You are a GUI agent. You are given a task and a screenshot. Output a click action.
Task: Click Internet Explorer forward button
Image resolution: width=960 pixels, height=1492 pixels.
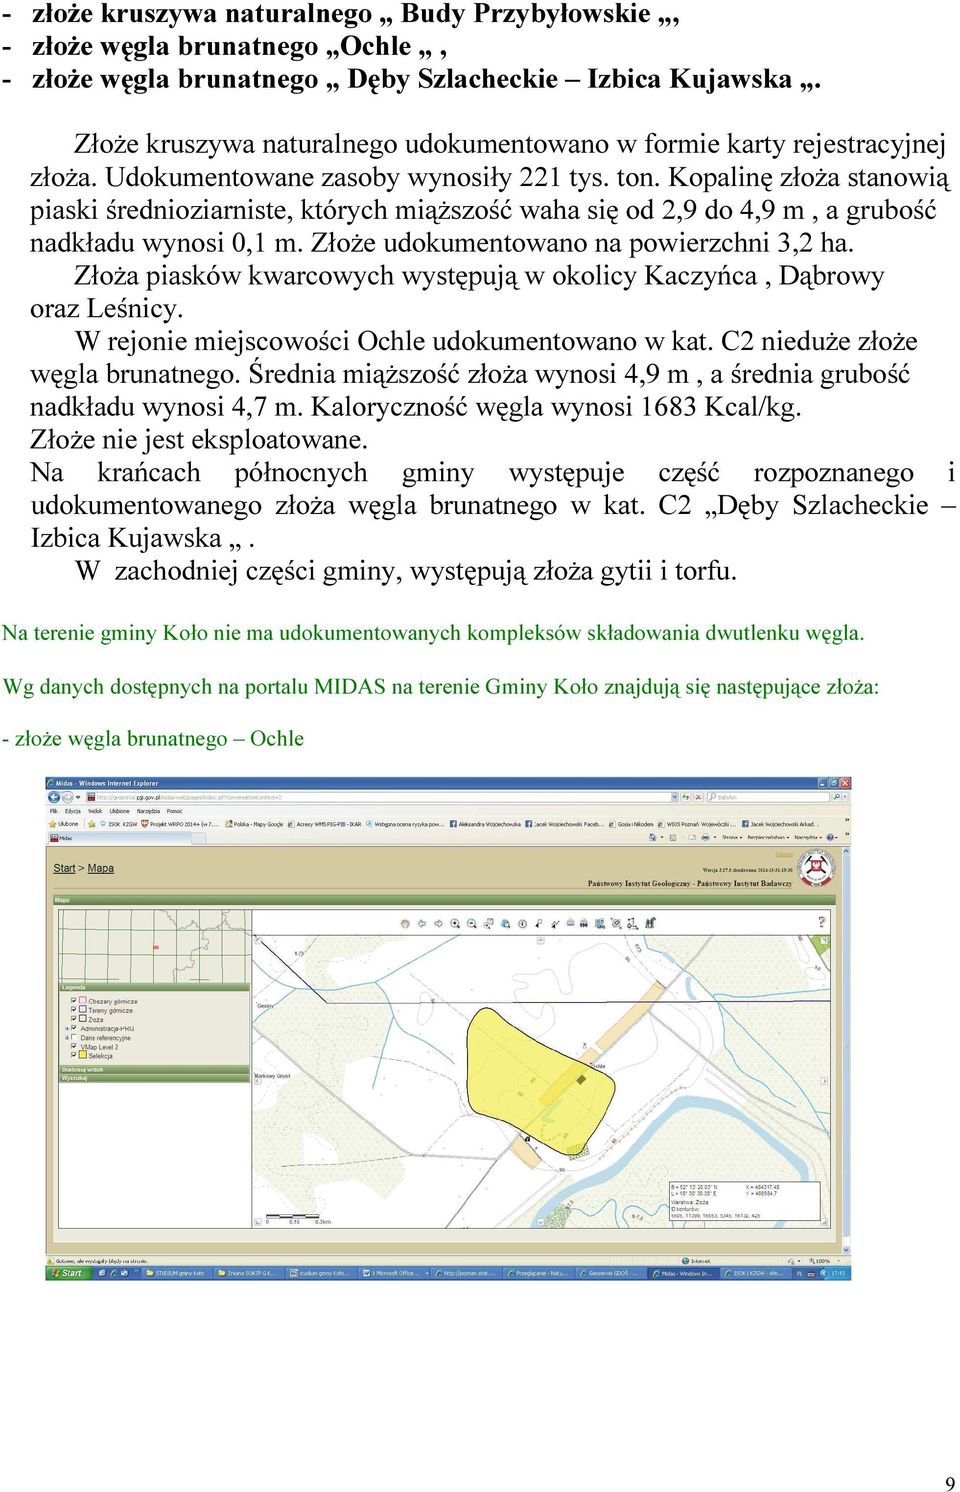(x=66, y=796)
